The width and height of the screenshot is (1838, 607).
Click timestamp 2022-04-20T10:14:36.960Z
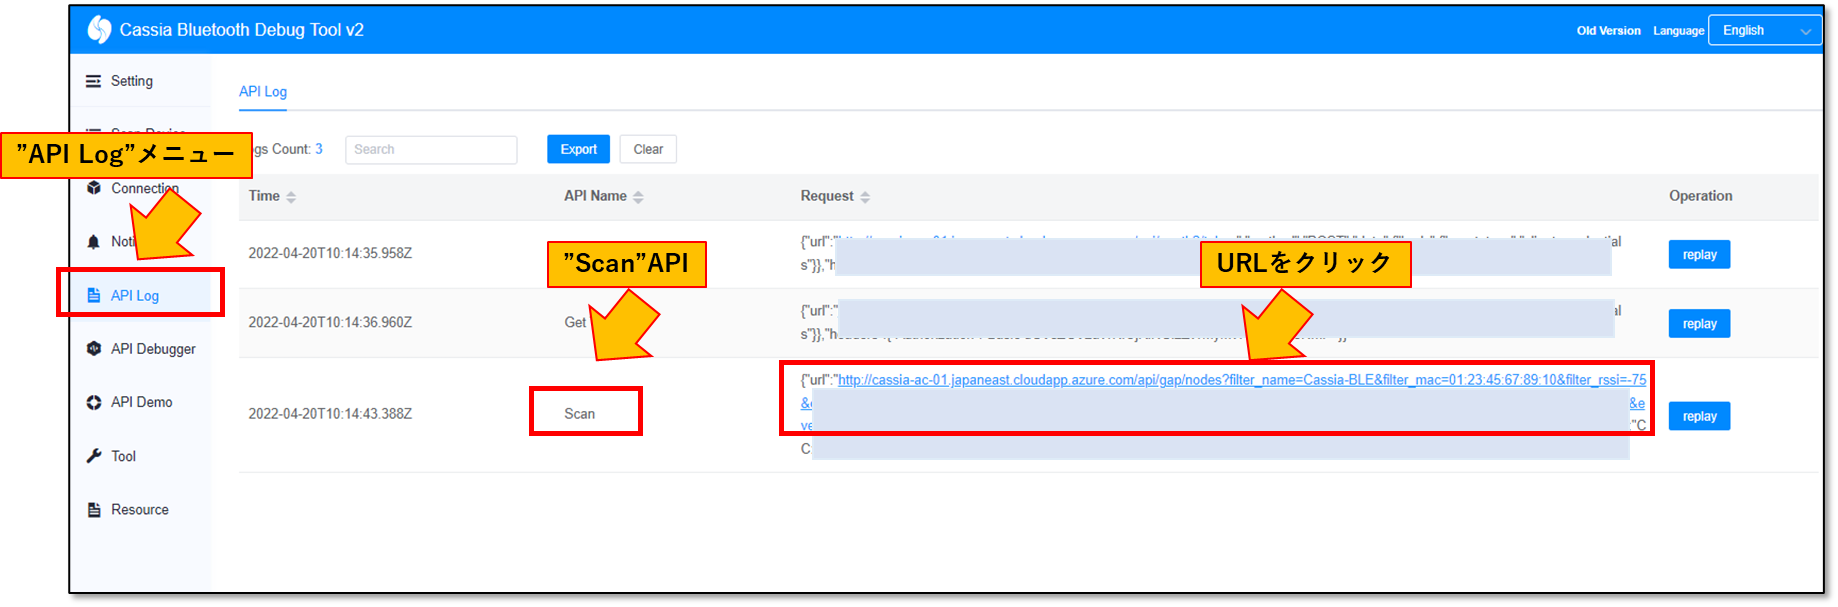point(330,322)
